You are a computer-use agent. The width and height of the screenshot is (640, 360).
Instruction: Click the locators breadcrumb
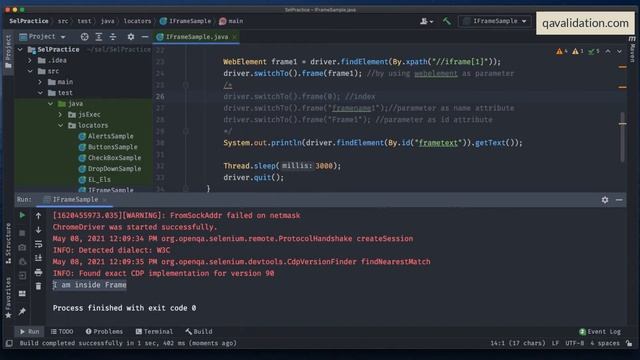[x=137, y=21]
